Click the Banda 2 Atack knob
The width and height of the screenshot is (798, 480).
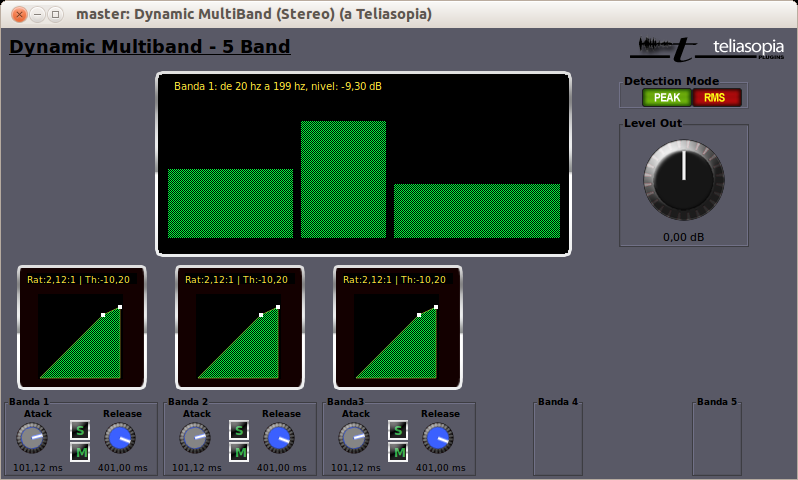tap(195, 438)
